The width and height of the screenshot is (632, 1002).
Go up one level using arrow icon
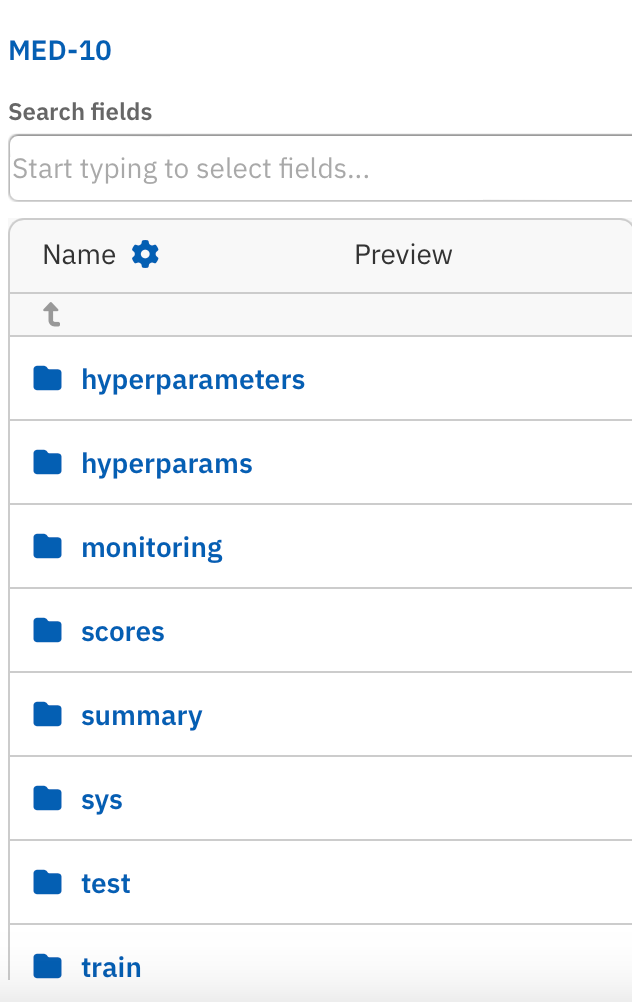[x=52, y=315]
